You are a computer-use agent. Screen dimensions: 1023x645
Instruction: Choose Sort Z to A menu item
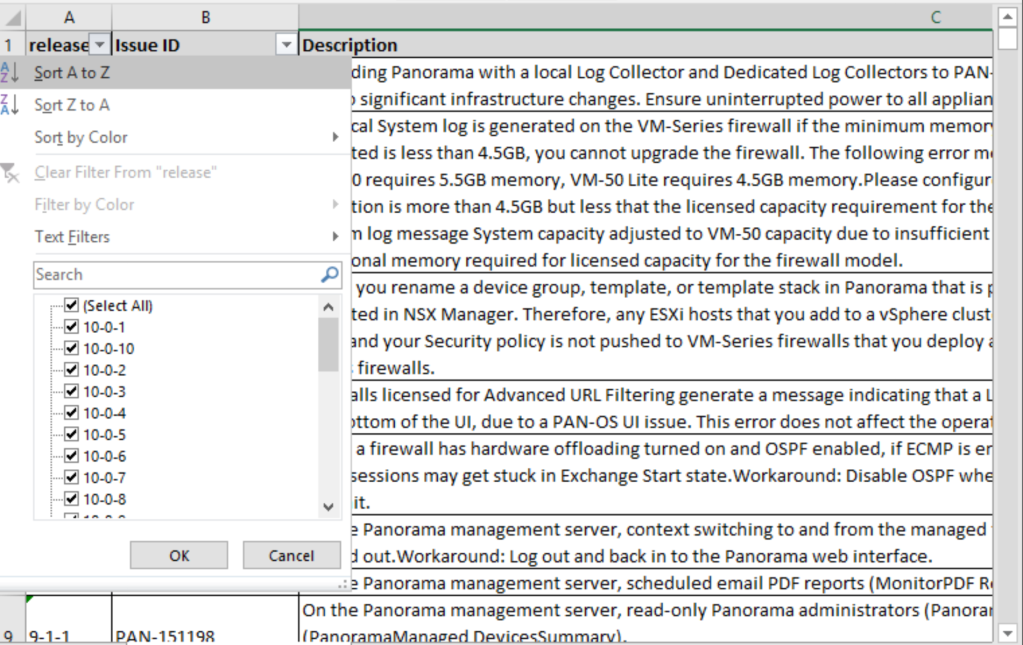point(72,105)
